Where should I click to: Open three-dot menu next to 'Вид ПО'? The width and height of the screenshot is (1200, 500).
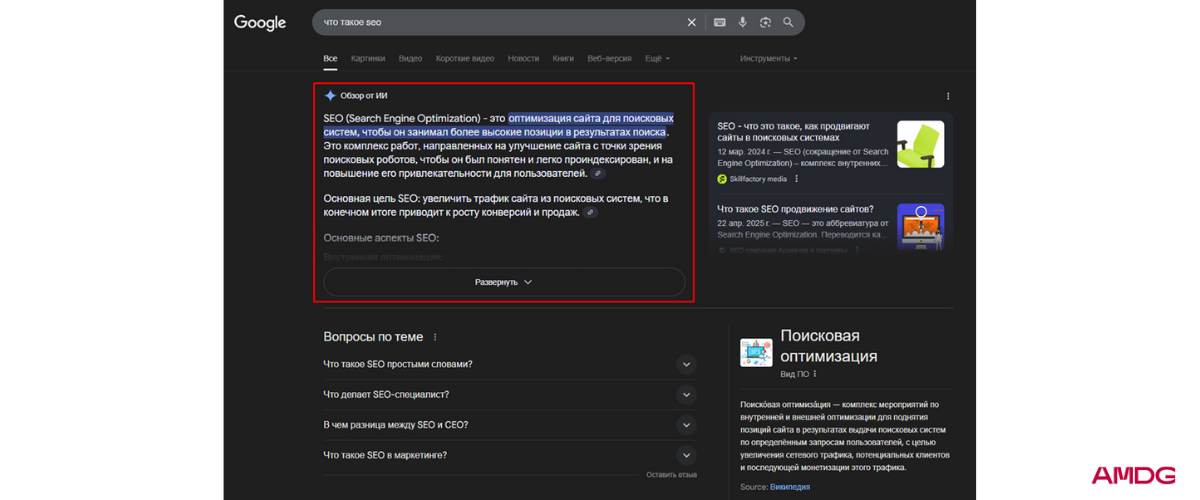pos(815,374)
